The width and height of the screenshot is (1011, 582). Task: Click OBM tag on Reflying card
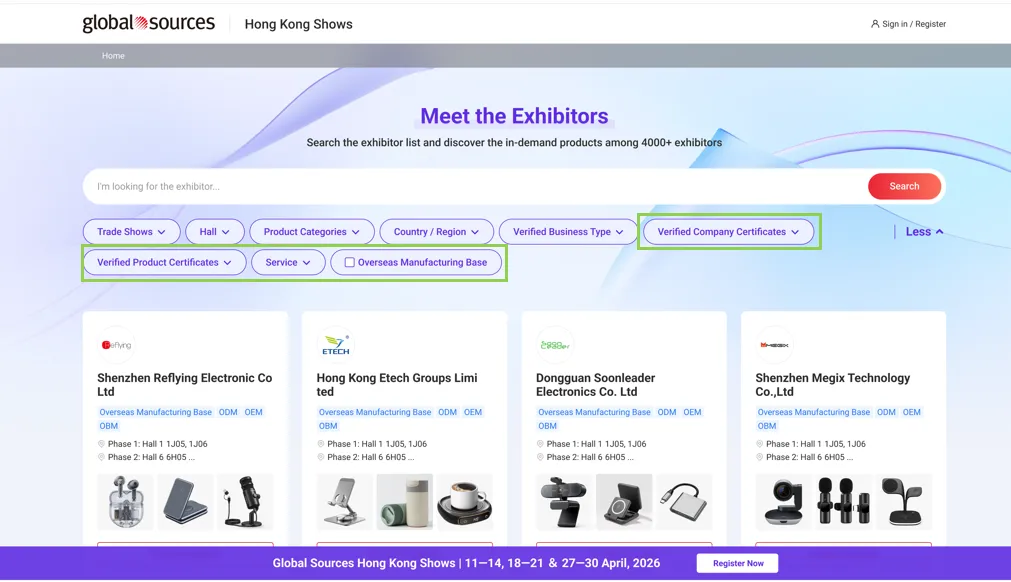point(109,426)
